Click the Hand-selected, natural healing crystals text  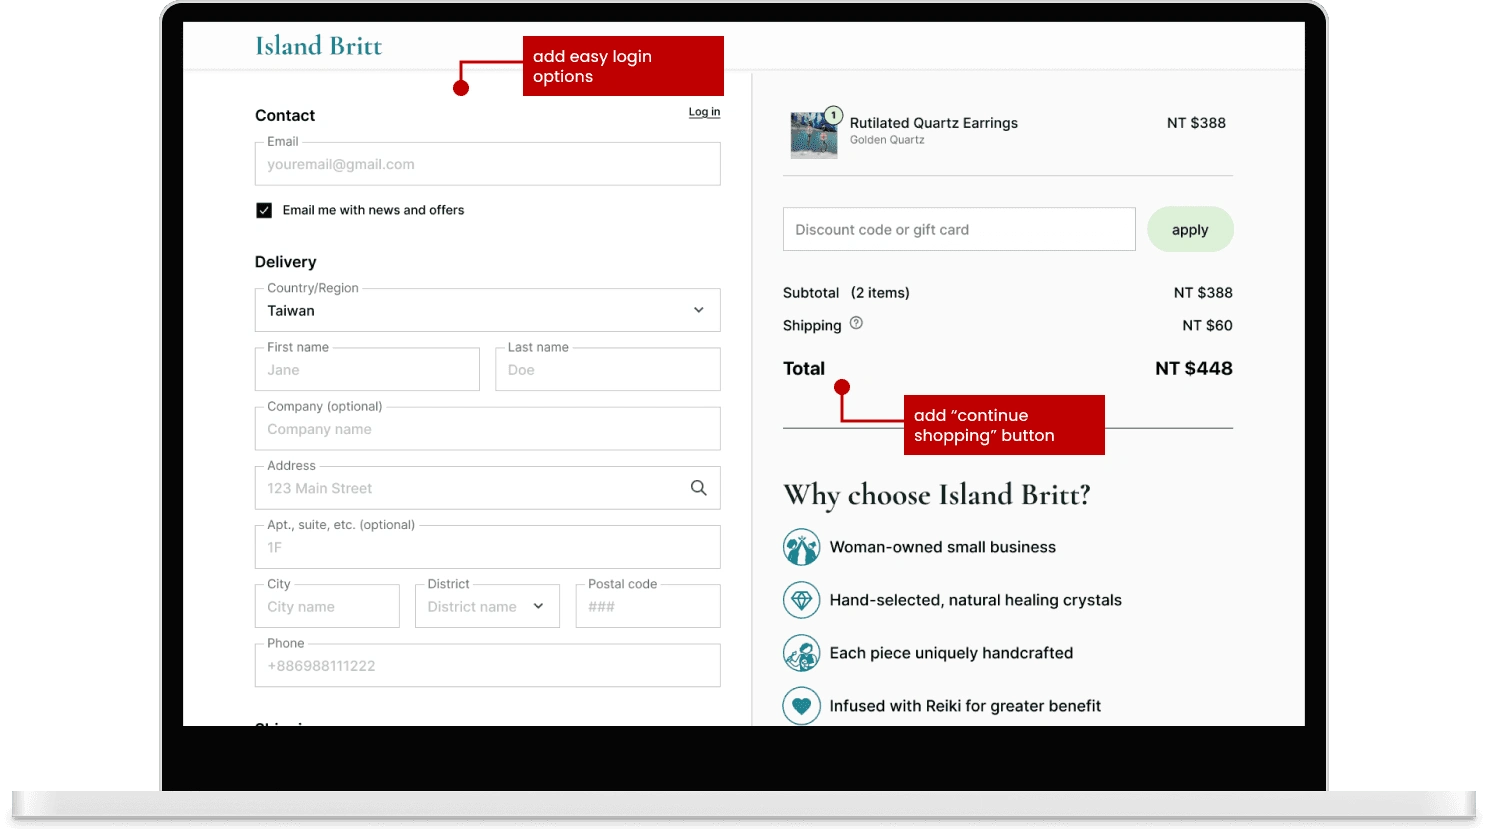point(976,600)
